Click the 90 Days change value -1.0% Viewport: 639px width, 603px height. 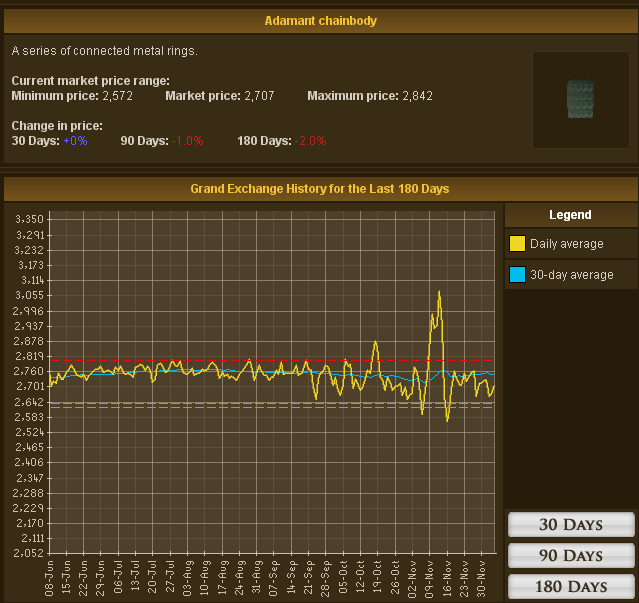(x=187, y=141)
